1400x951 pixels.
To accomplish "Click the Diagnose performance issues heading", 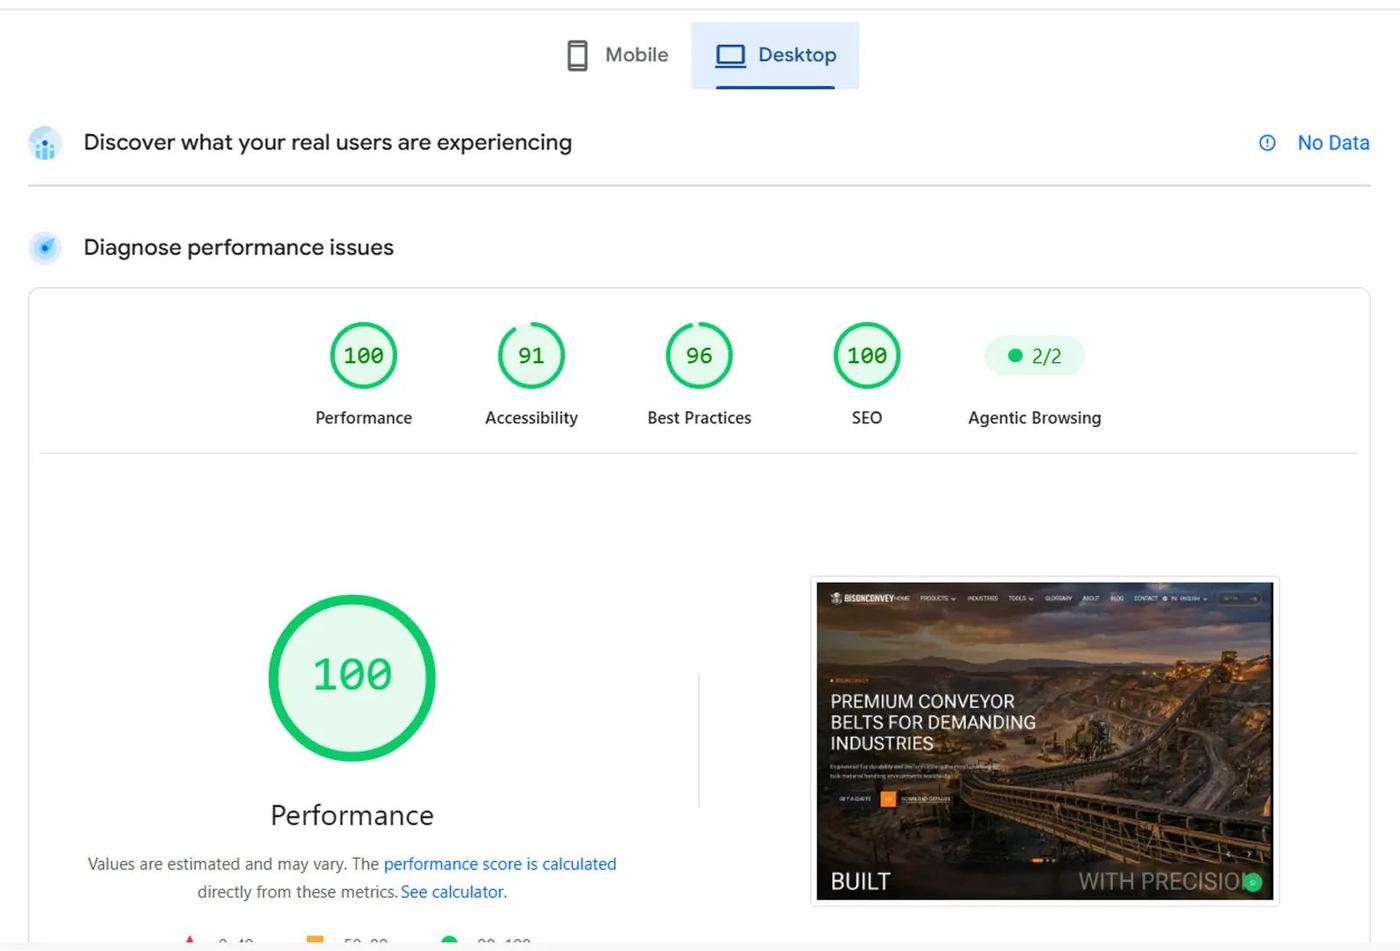I will (239, 247).
